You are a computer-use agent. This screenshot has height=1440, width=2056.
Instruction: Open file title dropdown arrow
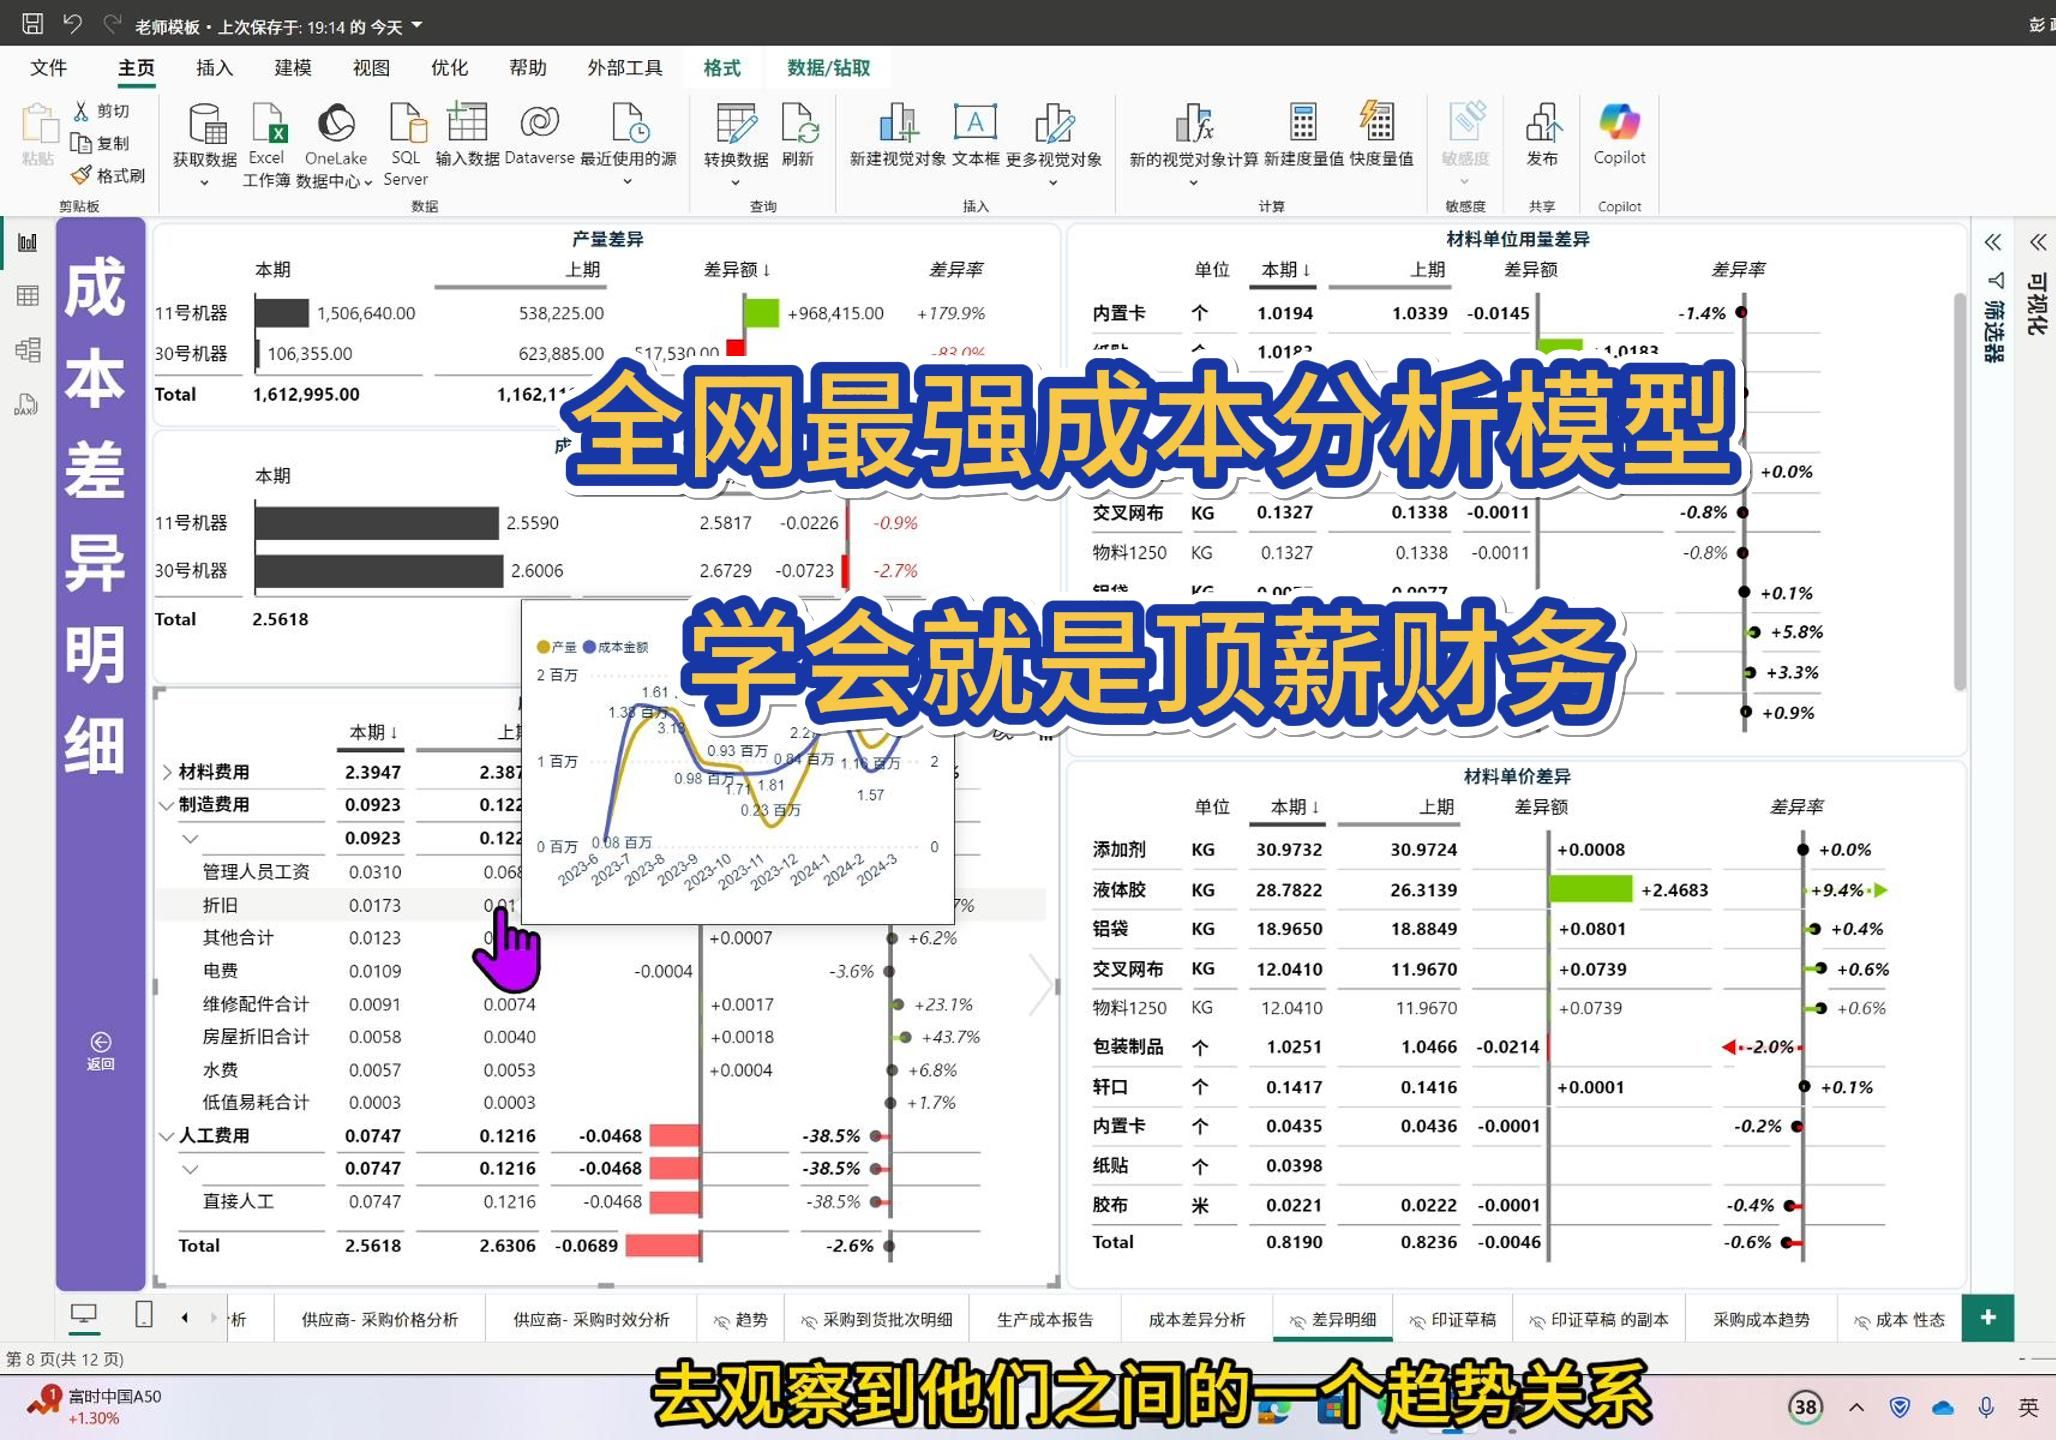417,25
